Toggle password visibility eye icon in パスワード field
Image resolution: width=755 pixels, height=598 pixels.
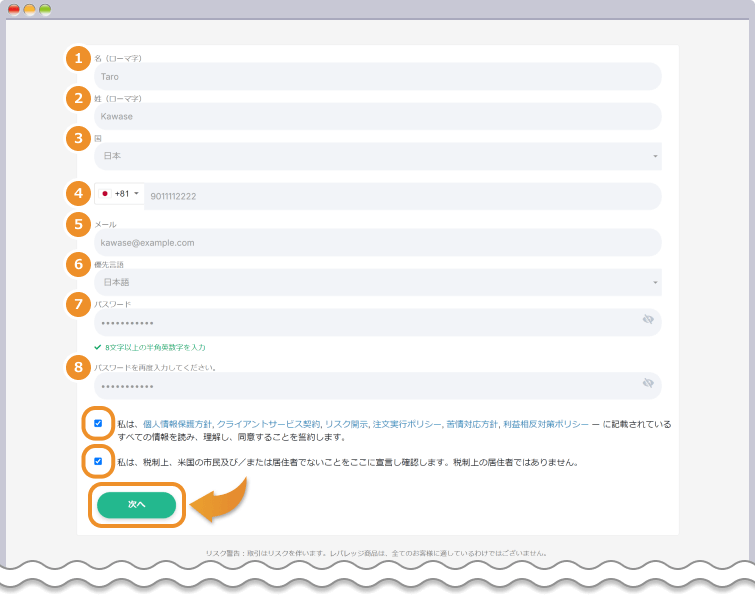[x=648, y=319]
